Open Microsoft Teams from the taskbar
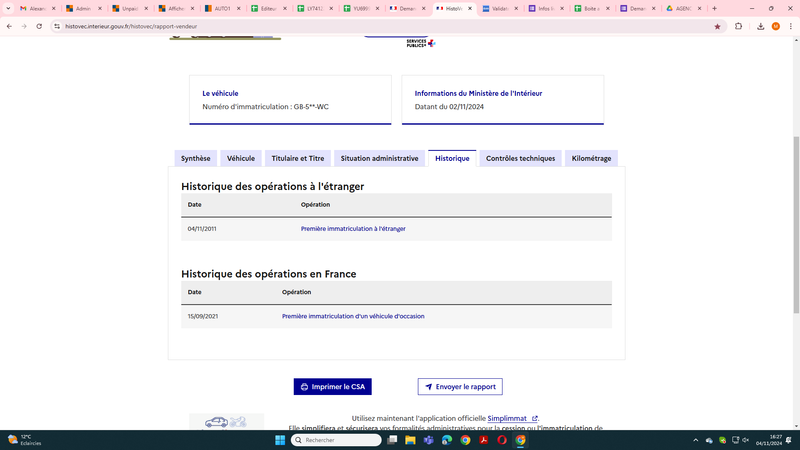 pos(429,440)
